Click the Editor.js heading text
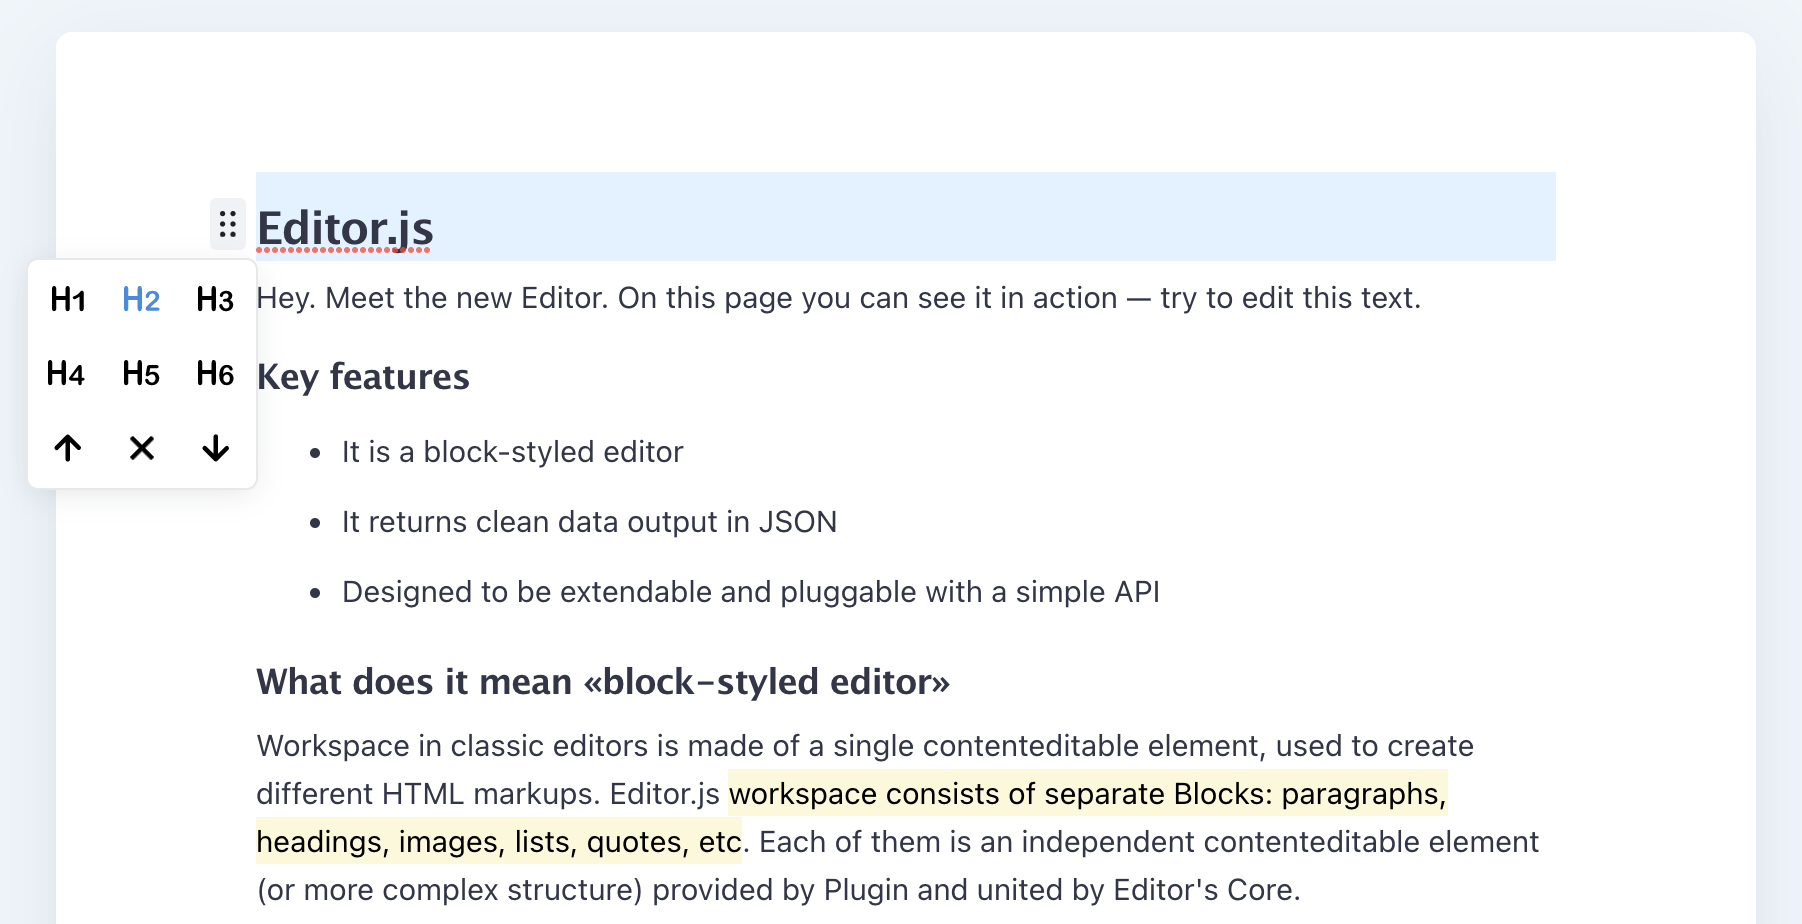 click(345, 228)
